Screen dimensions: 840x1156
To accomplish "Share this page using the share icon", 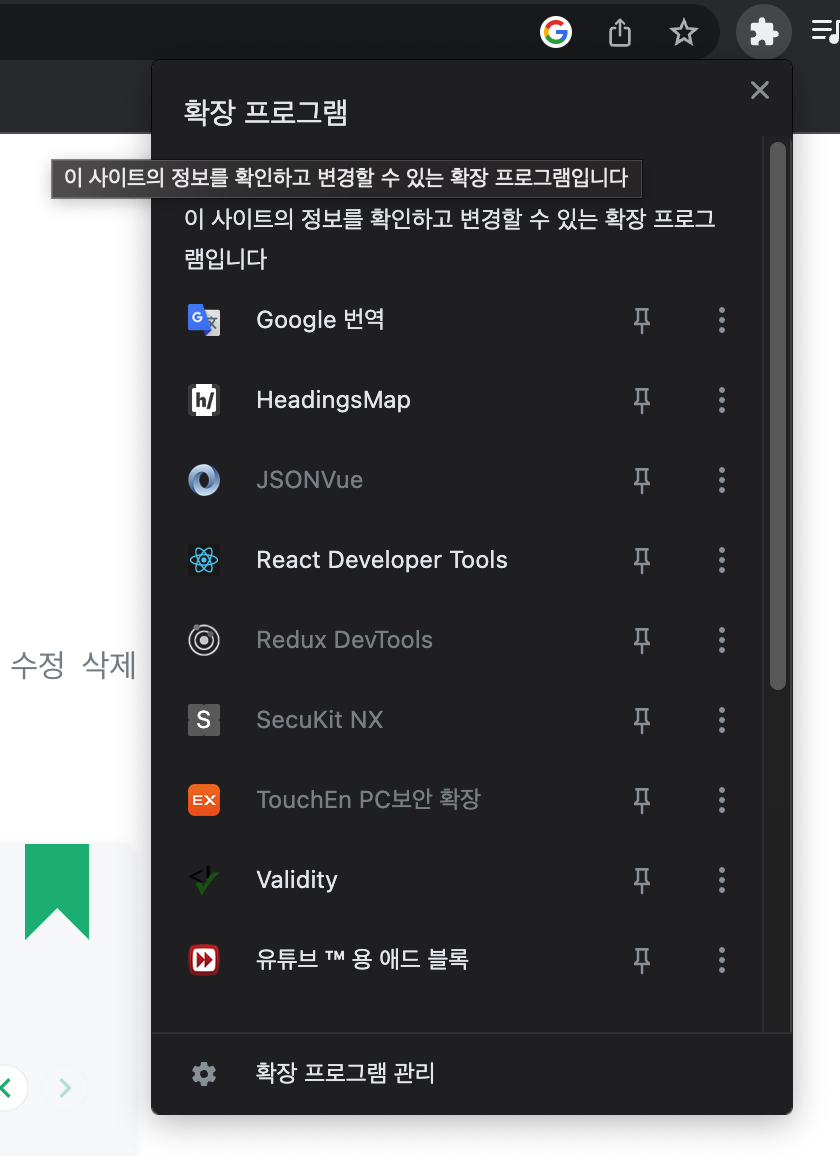I will tap(619, 32).
